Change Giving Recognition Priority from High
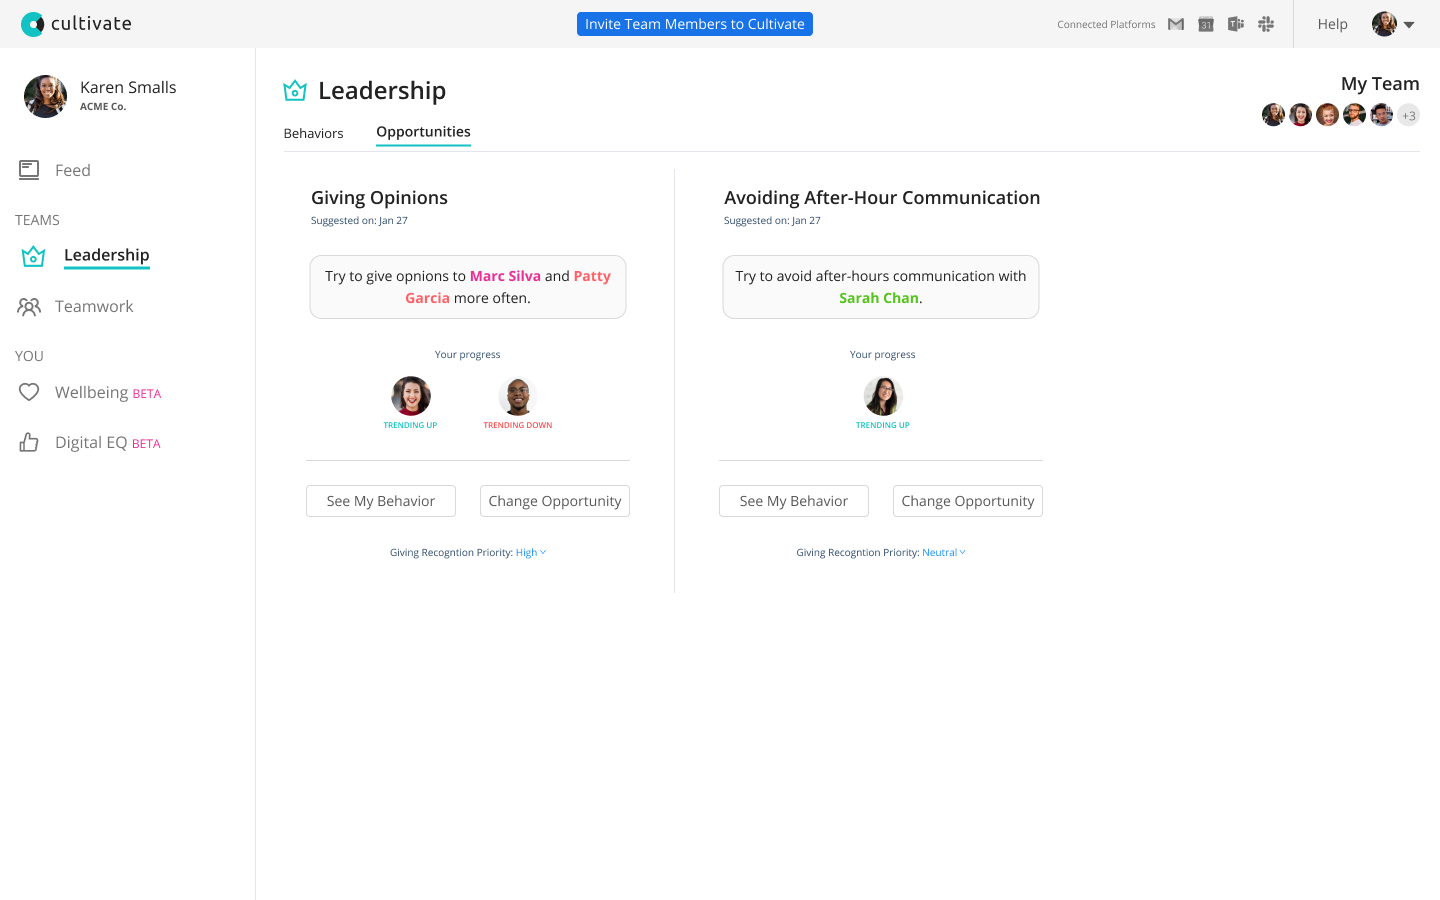This screenshot has height=900, width=1440. (x=530, y=551)
